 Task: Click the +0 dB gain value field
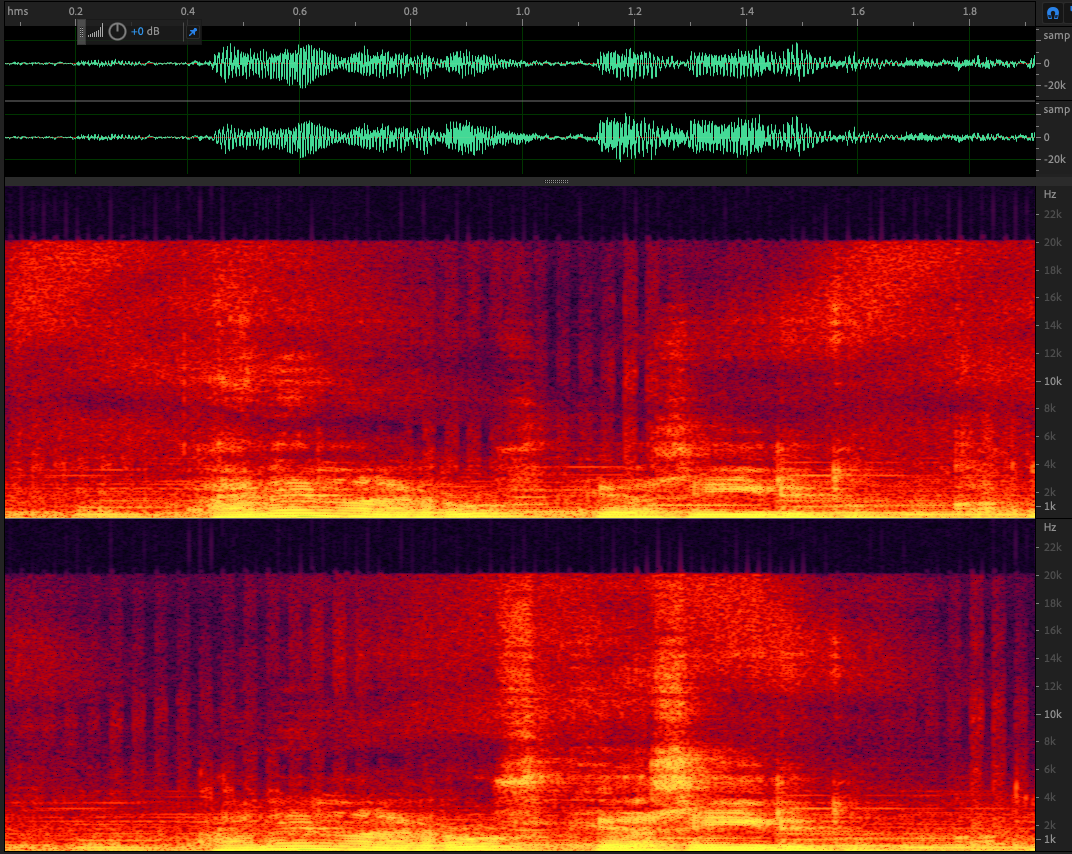[x=145, y=32]
